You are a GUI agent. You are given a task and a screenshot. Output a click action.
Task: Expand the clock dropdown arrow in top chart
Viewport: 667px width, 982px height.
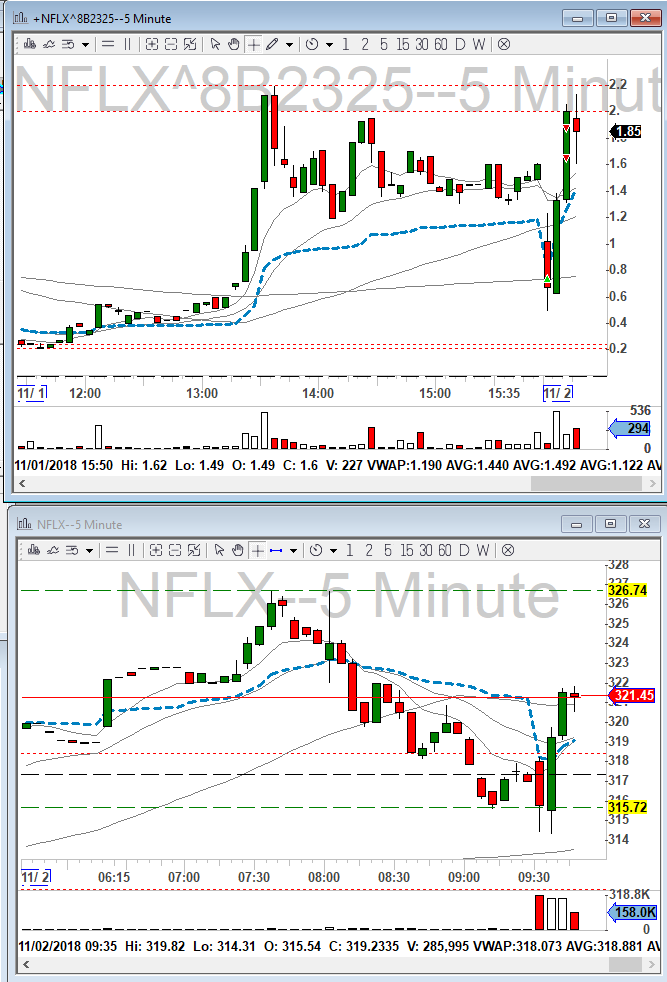point(329,44)
